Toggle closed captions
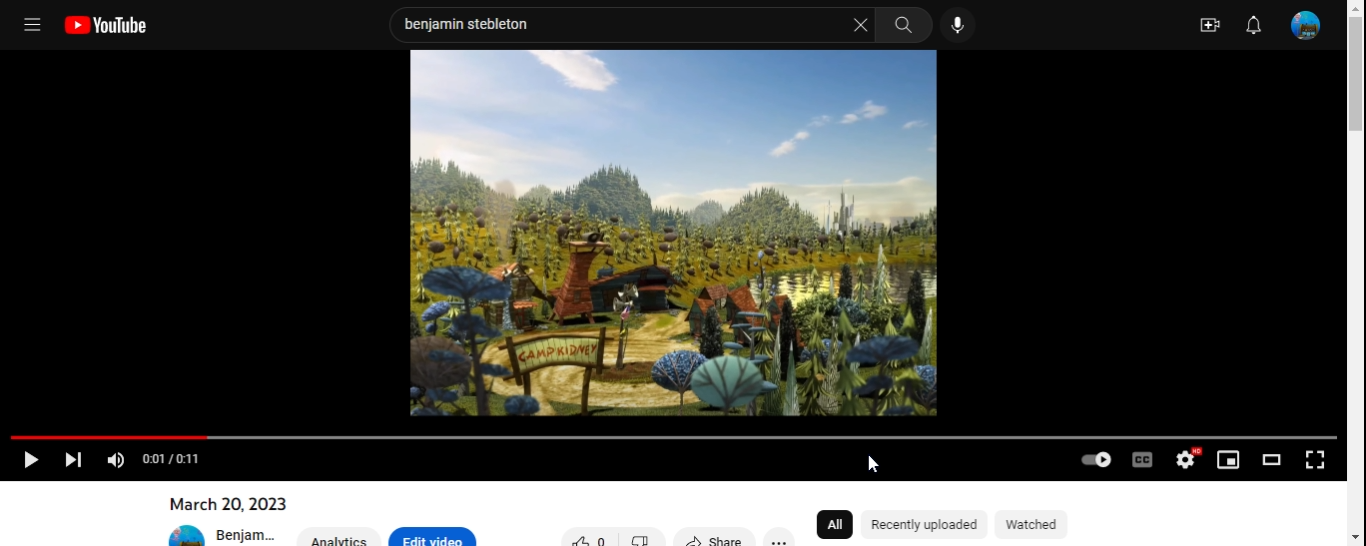The width and height of the screenshot is (1366, 546). pos(1142,460)
